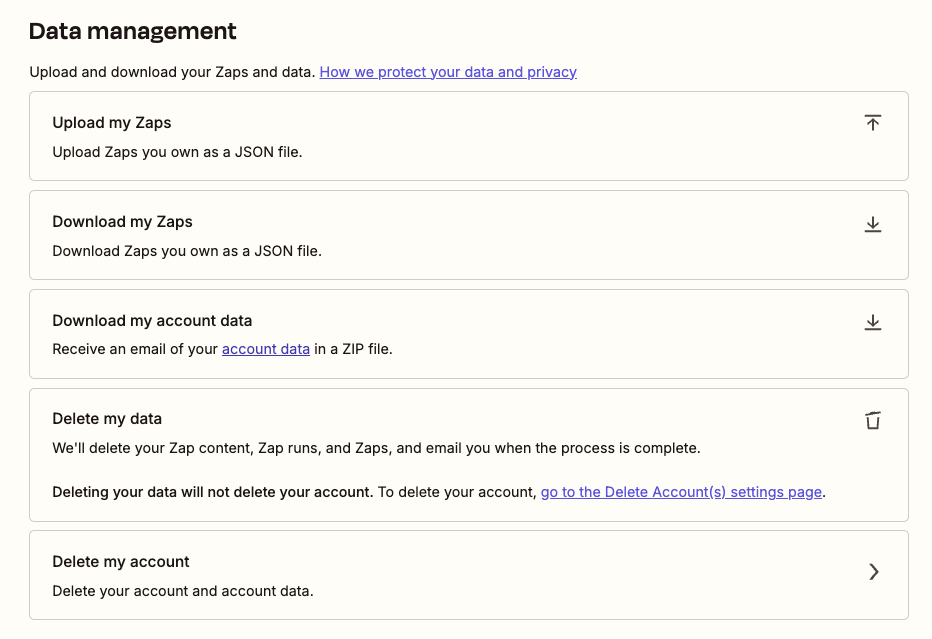Start downloading Zaps using the download arrow icon
Image resolution: width=932 pixels, height=639 pixels.
click(x=872, y=224)
